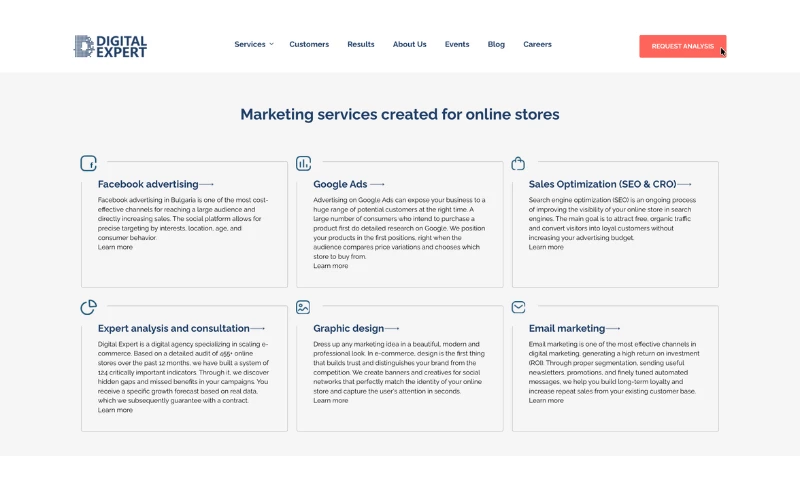Image resolution: width=800 pixels, height=480 pixels.
Task: Click Learn more under Sales Optimization
Action: pos(546,247)
